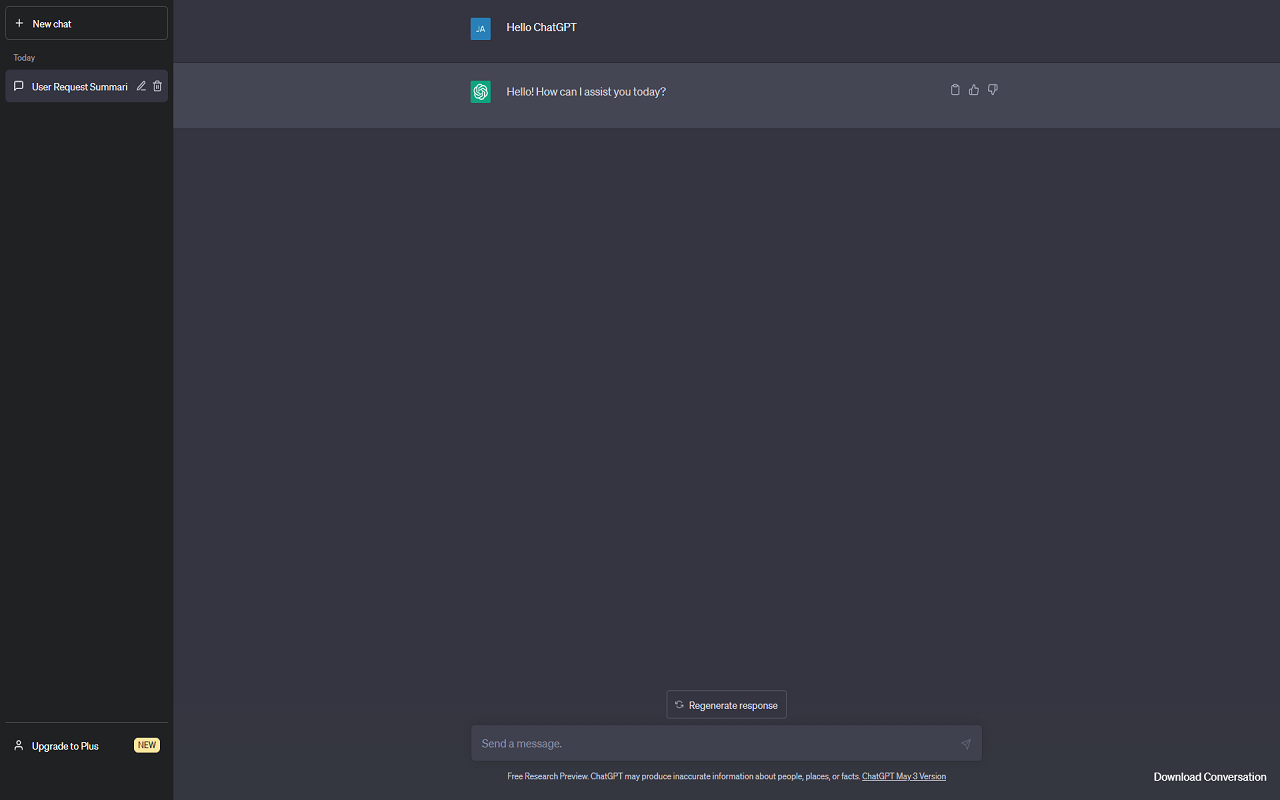Click the Free Research Preview disclaimer text
This screenshot has height=800, width=1280.
(684, 776)
